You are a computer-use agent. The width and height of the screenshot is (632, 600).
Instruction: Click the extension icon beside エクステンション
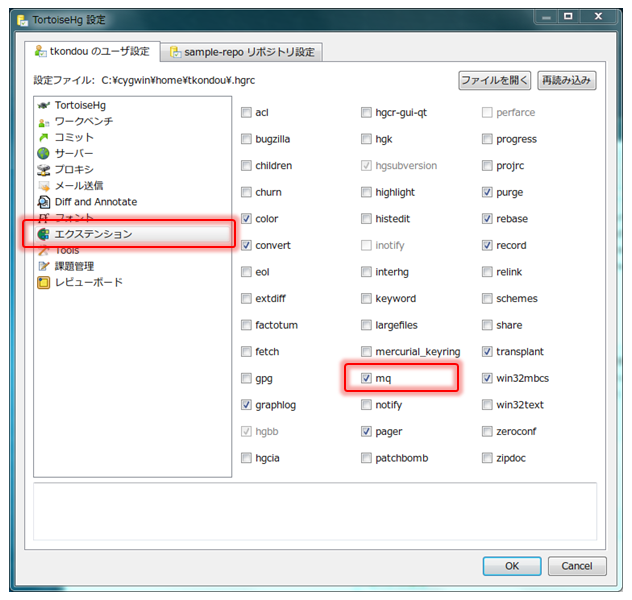44,235
